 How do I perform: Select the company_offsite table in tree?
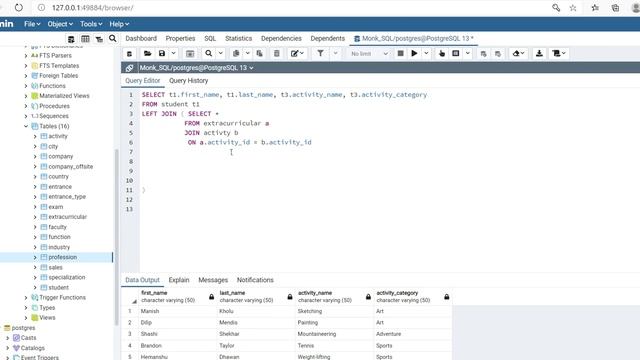point(71,167)
